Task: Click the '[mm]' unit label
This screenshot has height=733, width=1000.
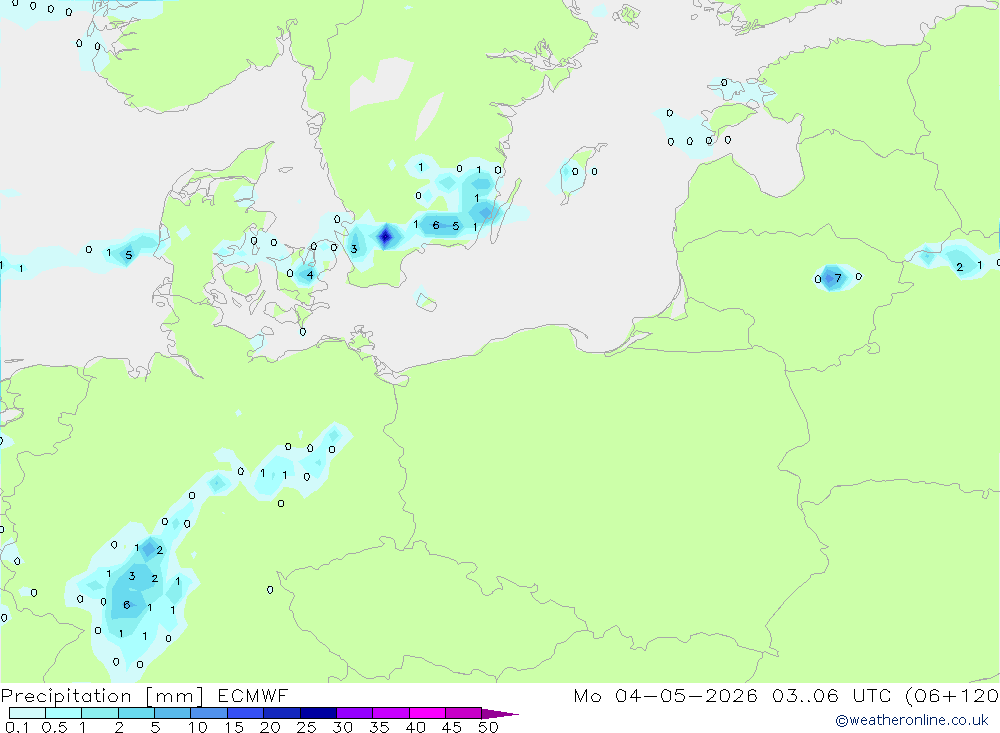Action: [x=175, y=696]
